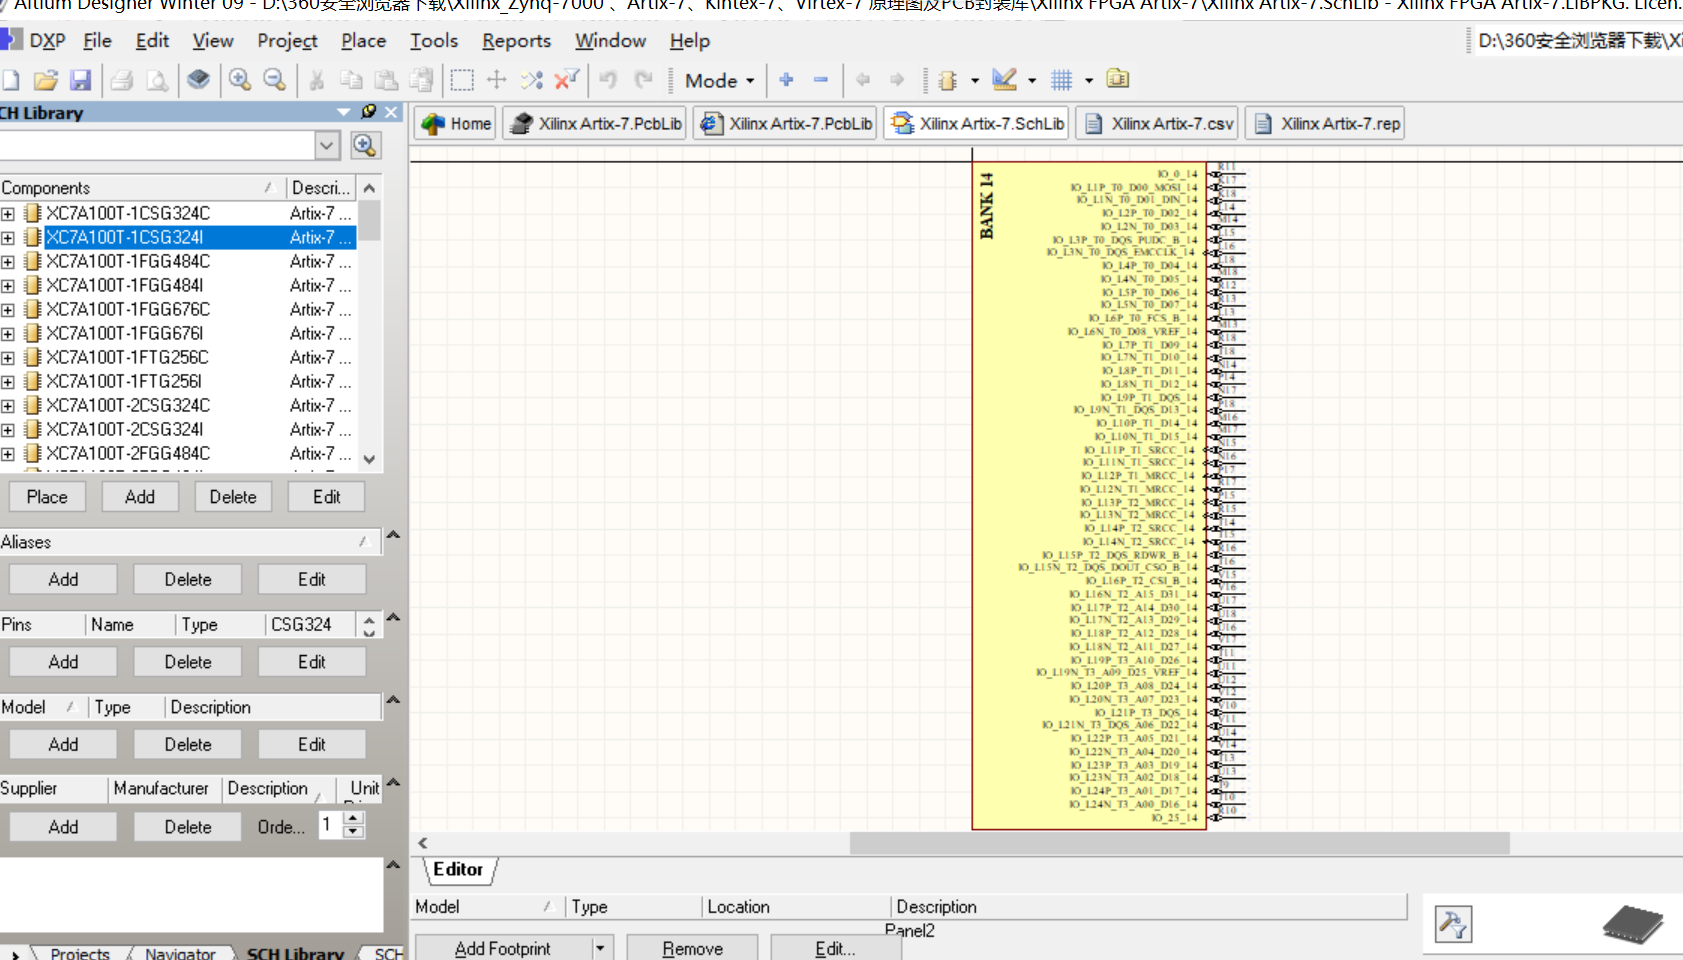Image resolution: width=1683 pixels, height=960 pixels.
Task: Click the paste icon in toolbar
Action: point(386,80)
